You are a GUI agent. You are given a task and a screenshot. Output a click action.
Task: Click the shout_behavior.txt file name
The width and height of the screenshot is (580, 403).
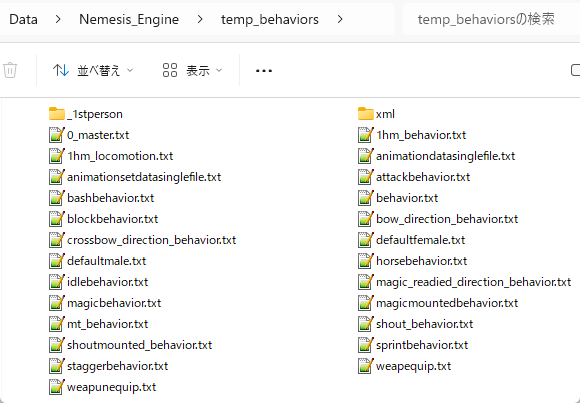pyautogui.click(x=425, y=324)
